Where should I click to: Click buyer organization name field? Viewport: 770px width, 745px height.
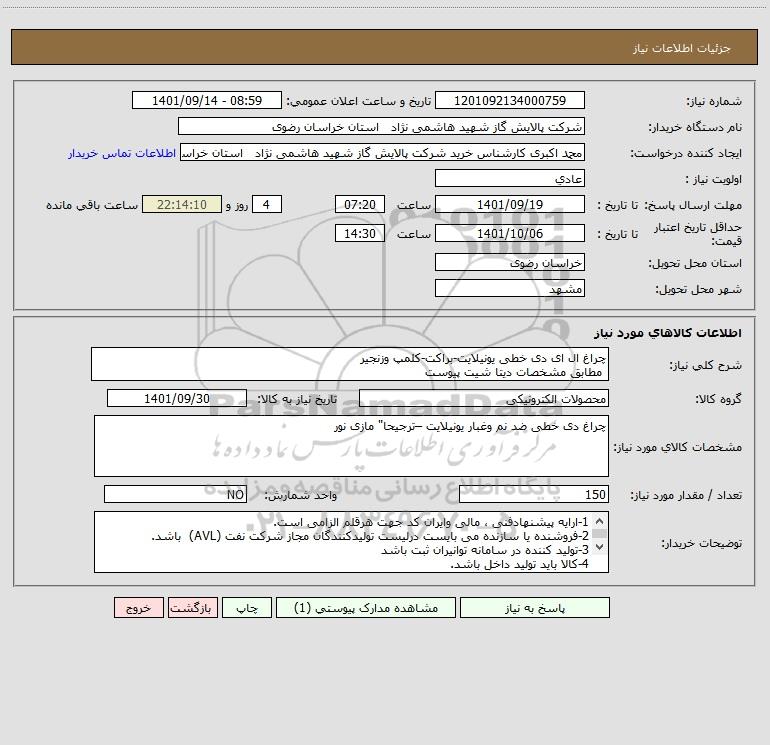[381, 127]
